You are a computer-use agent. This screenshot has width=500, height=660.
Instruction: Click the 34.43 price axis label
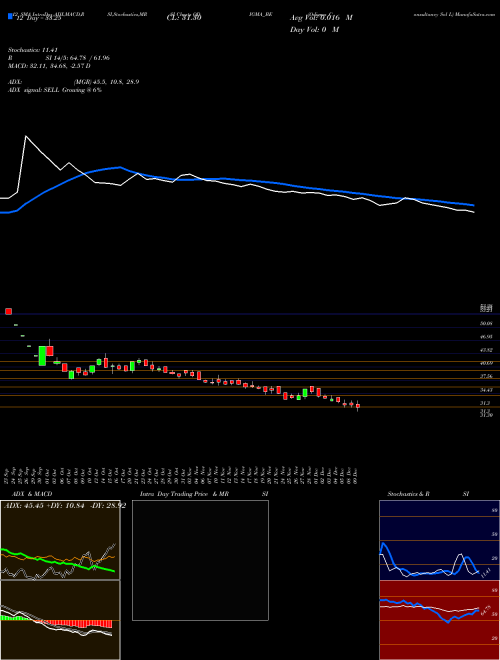point(486,390)
